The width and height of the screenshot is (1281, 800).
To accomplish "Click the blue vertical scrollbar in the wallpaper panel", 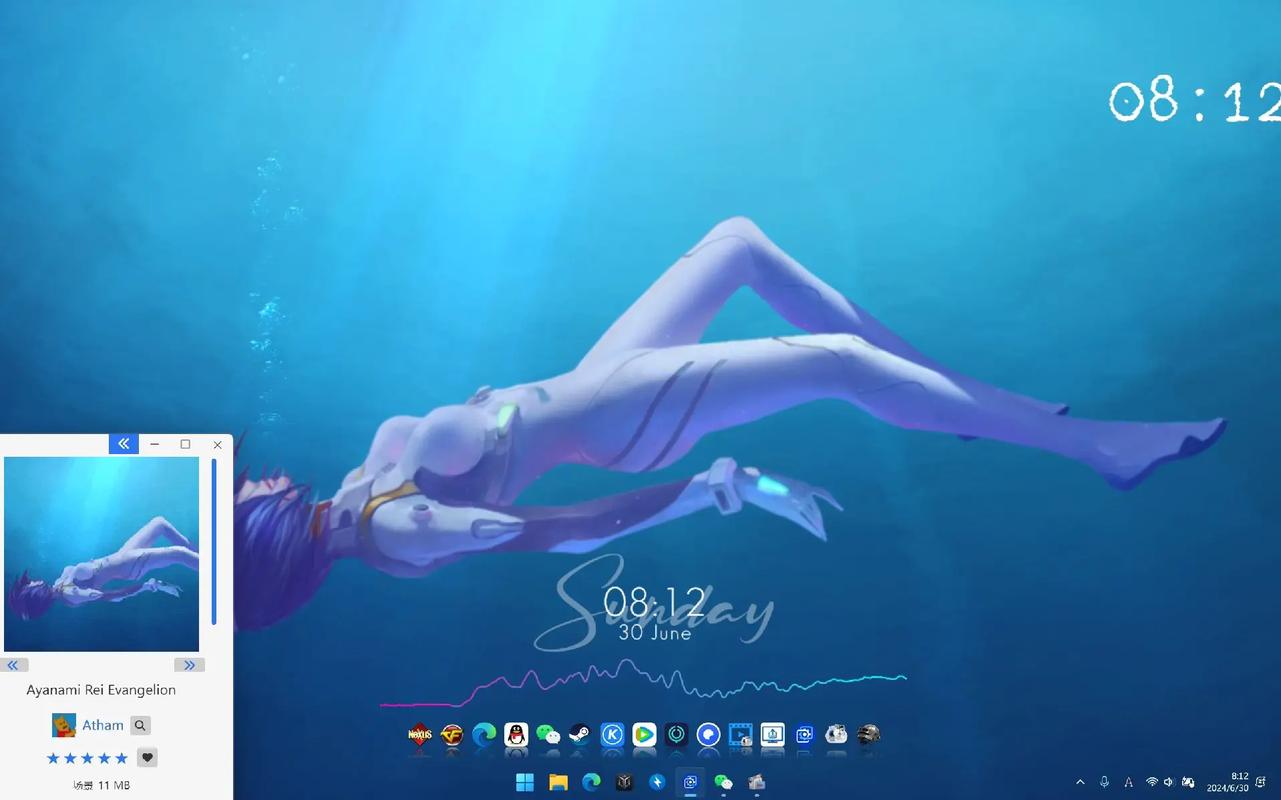I will click(x=214, y=541).
